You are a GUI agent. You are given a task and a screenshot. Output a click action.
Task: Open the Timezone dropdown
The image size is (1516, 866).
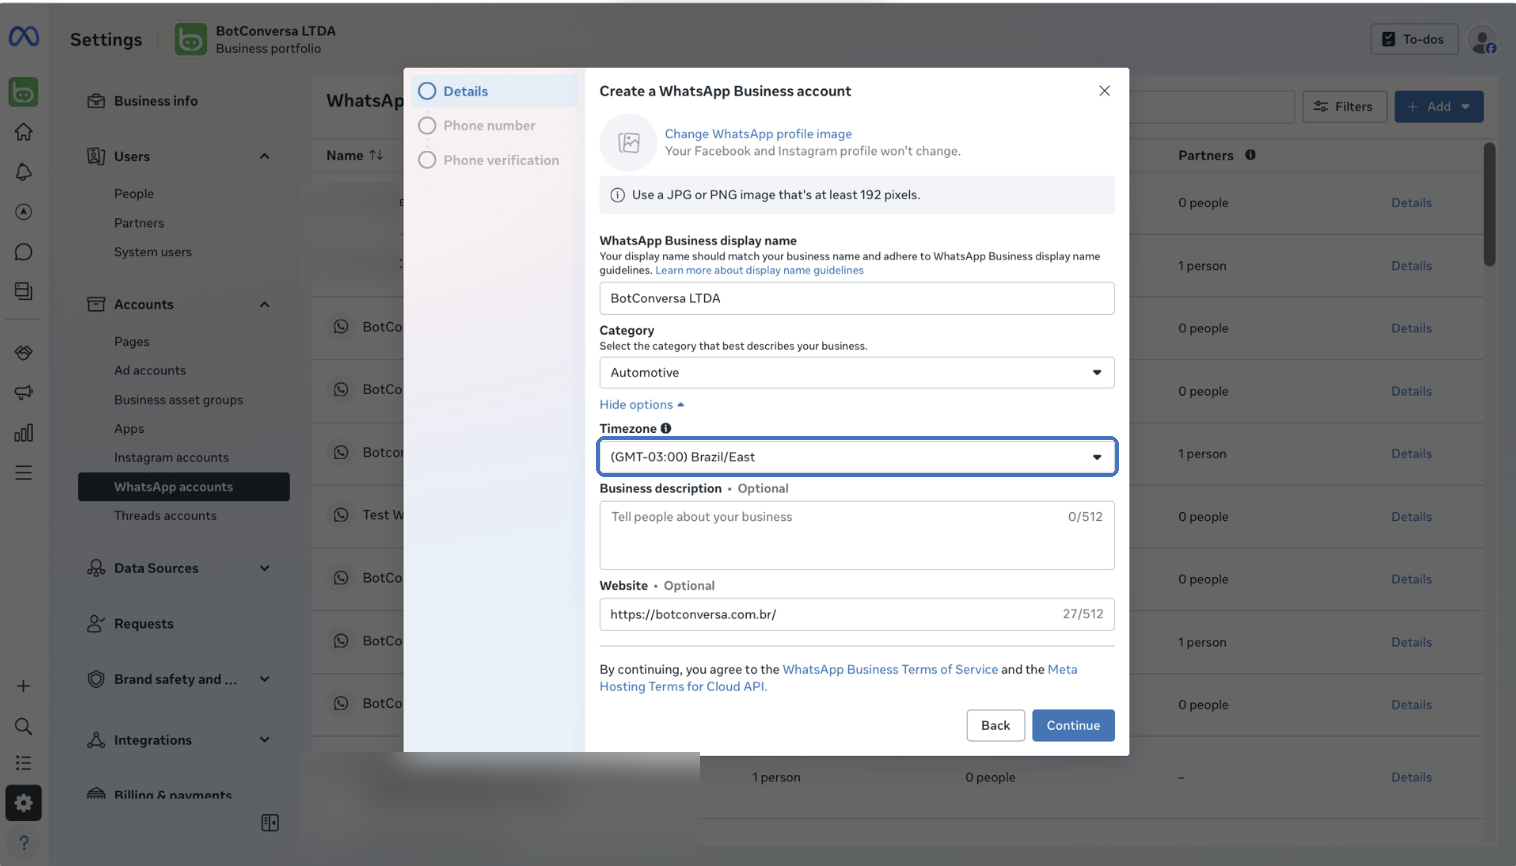pos(857,457)
